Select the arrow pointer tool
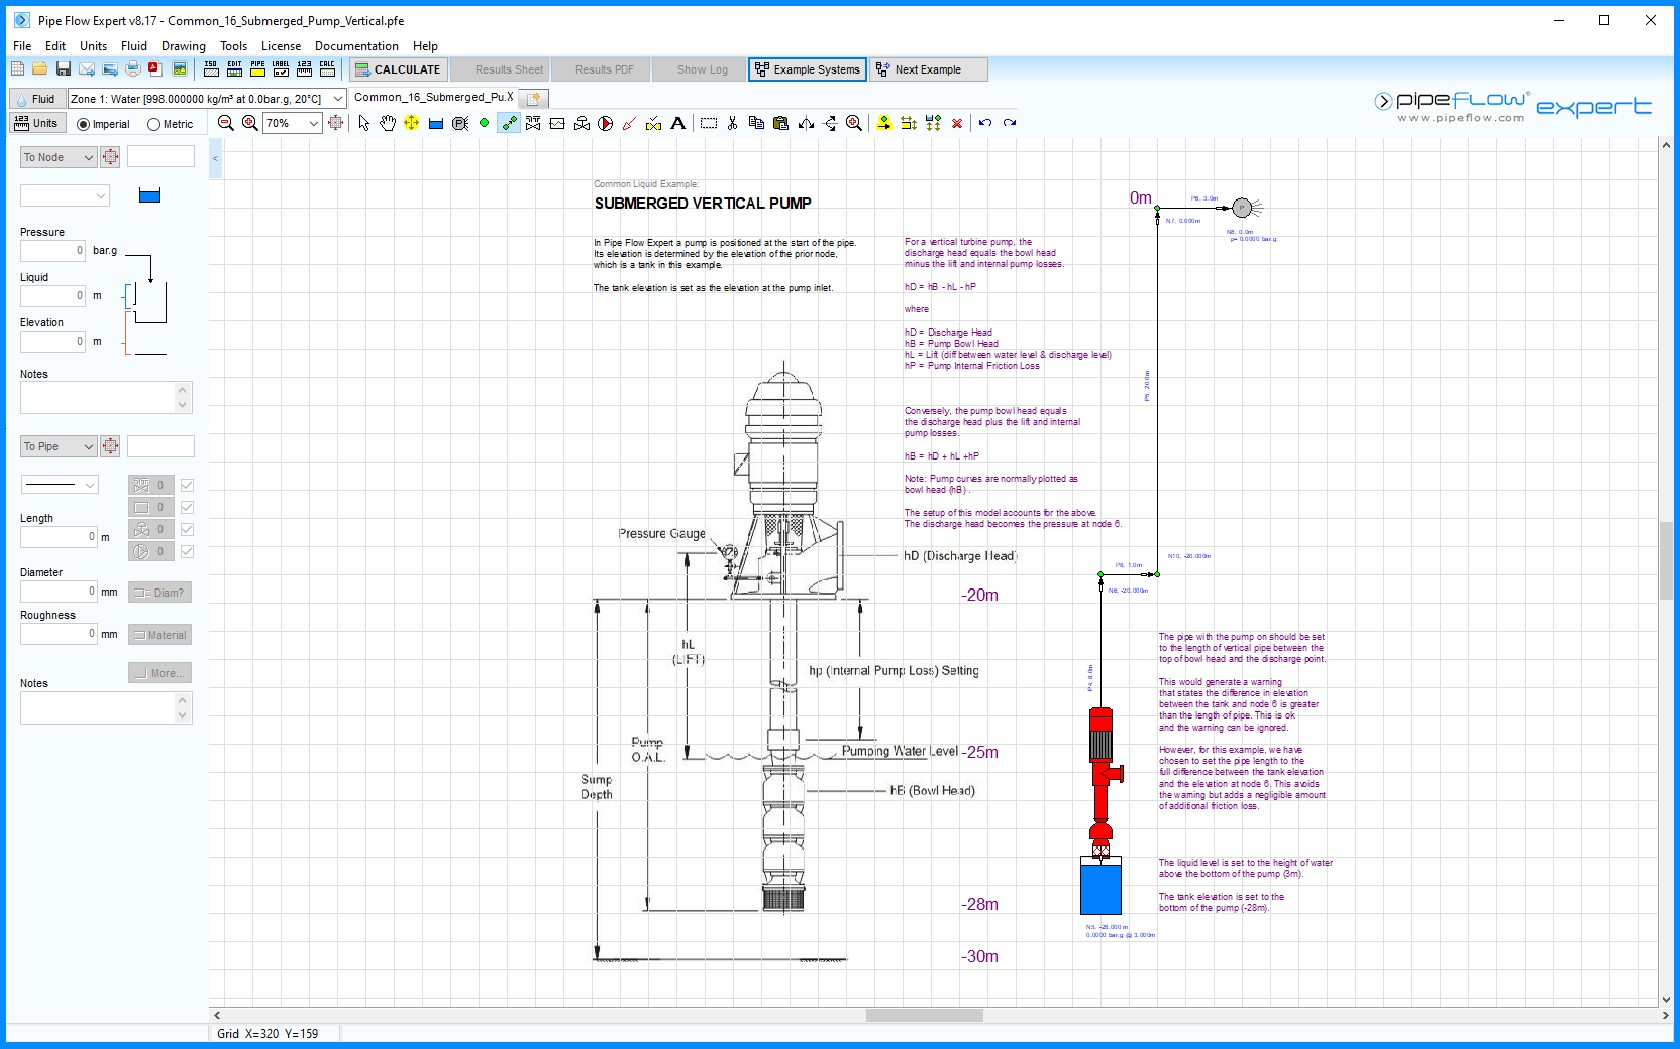 coord(364,123)
